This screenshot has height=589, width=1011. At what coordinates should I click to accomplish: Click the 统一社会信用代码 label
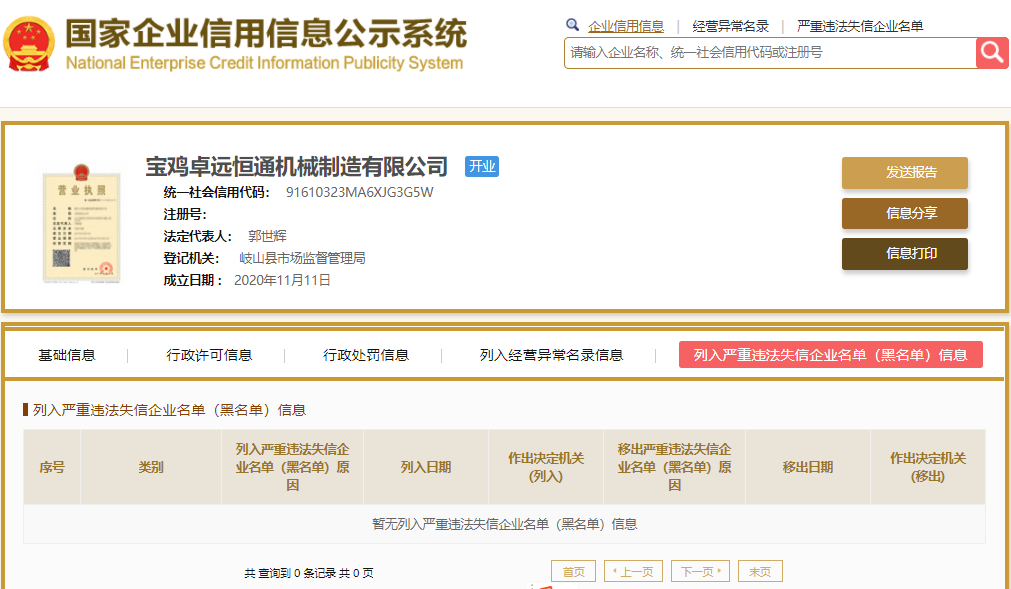217,192
